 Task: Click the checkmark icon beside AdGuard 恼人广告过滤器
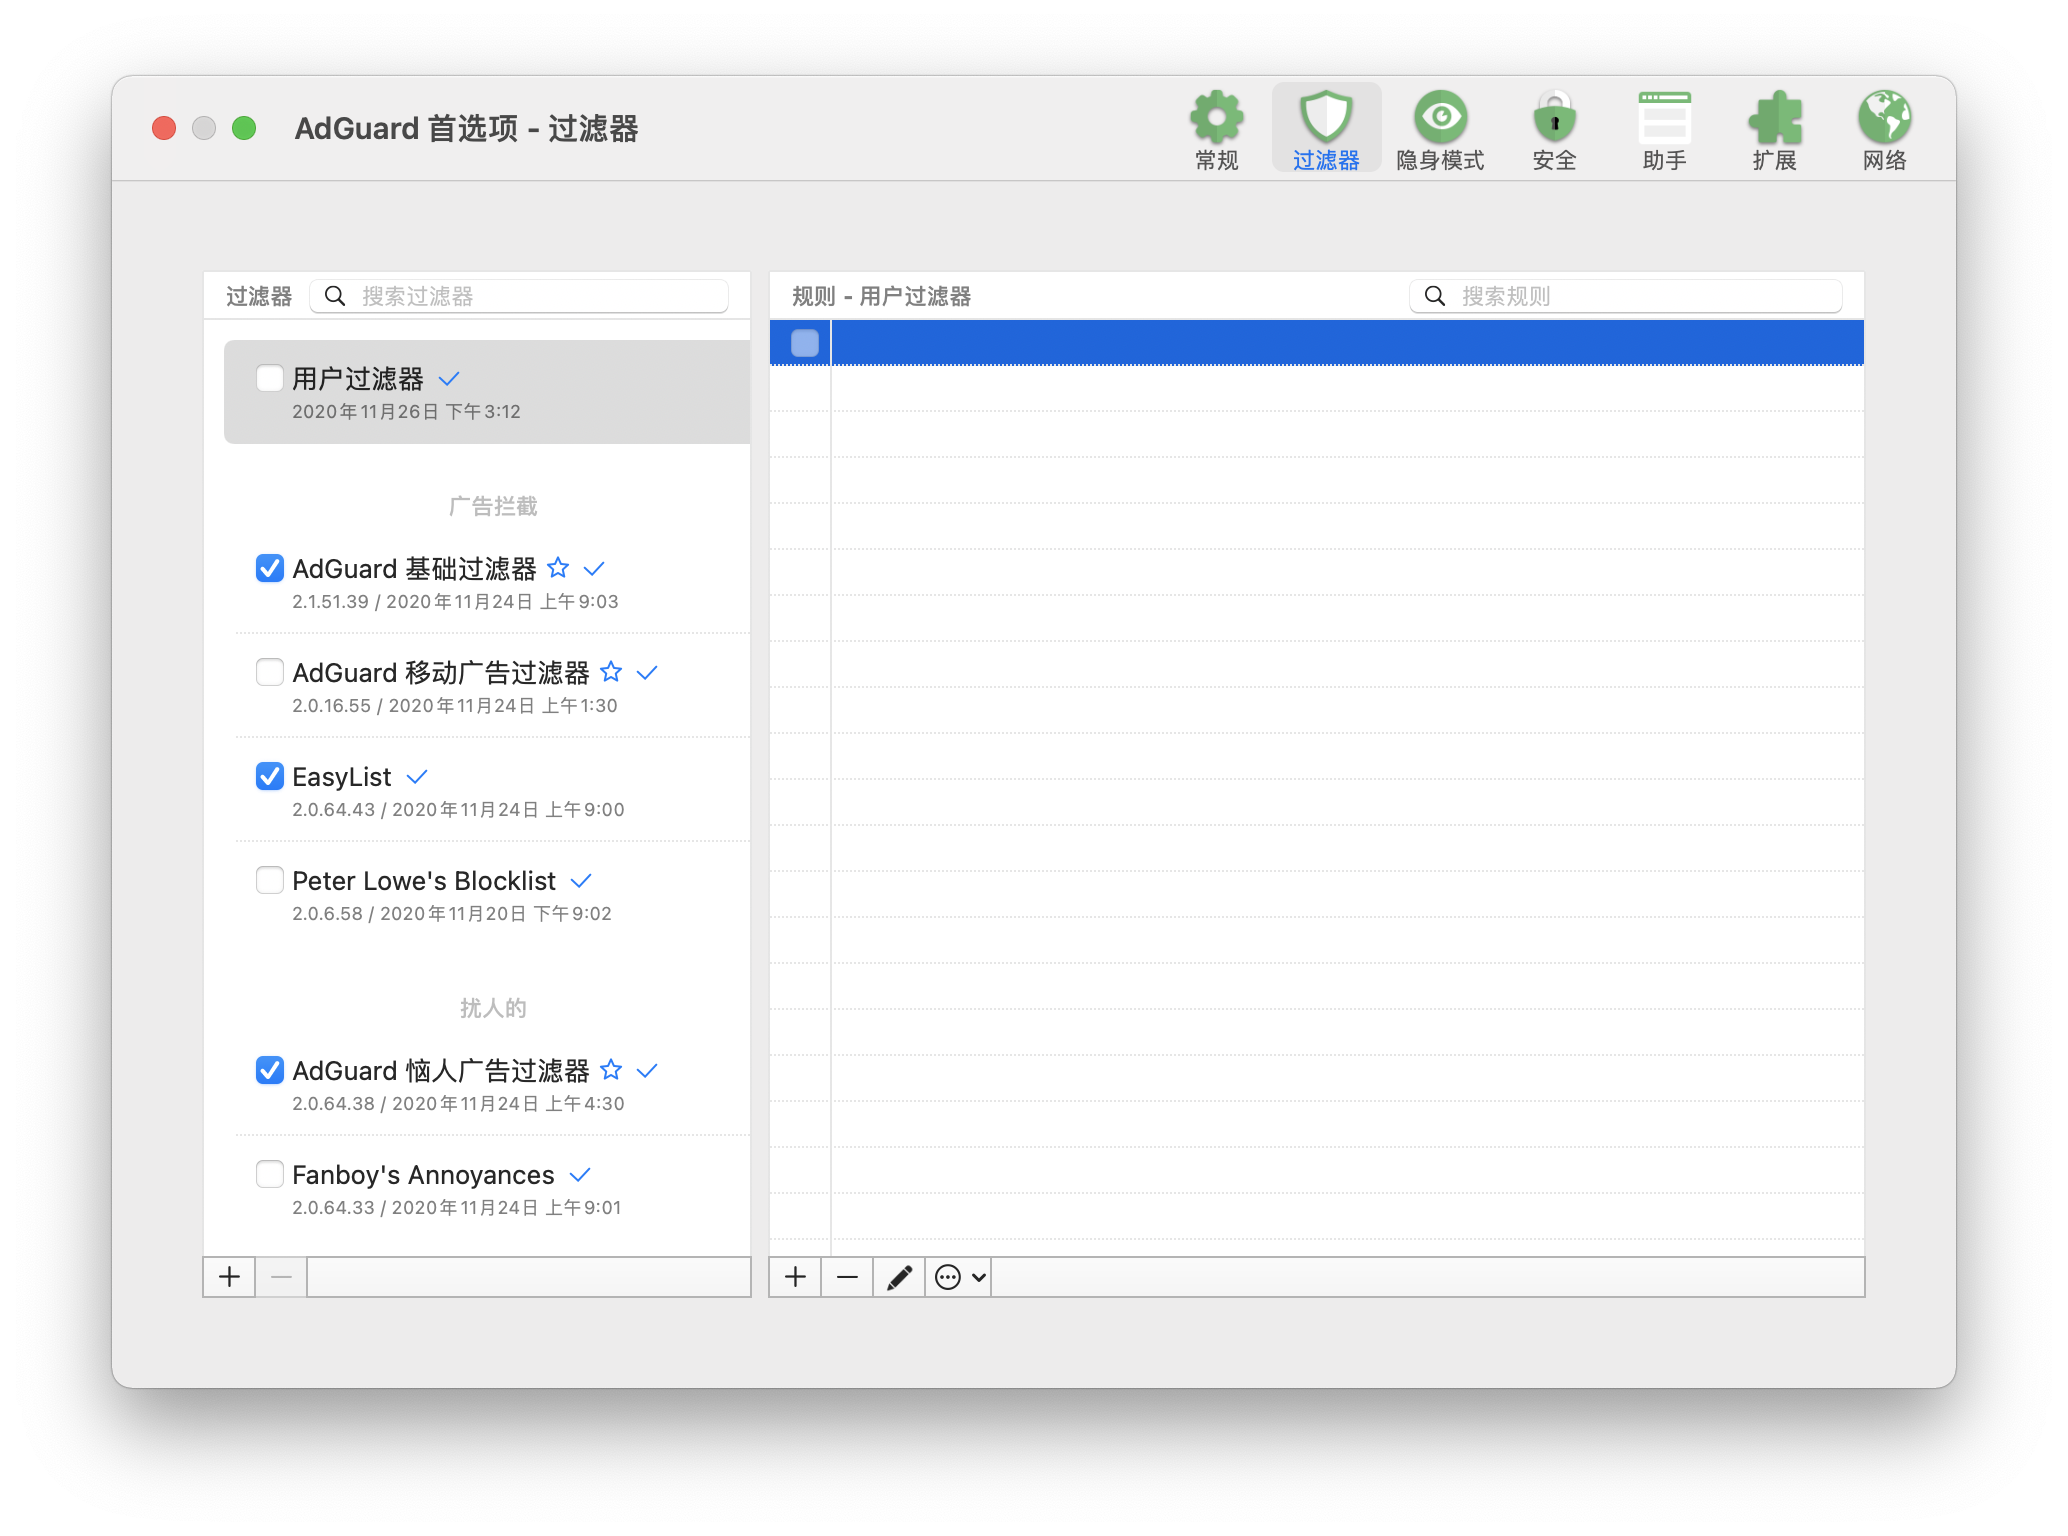647,1071
